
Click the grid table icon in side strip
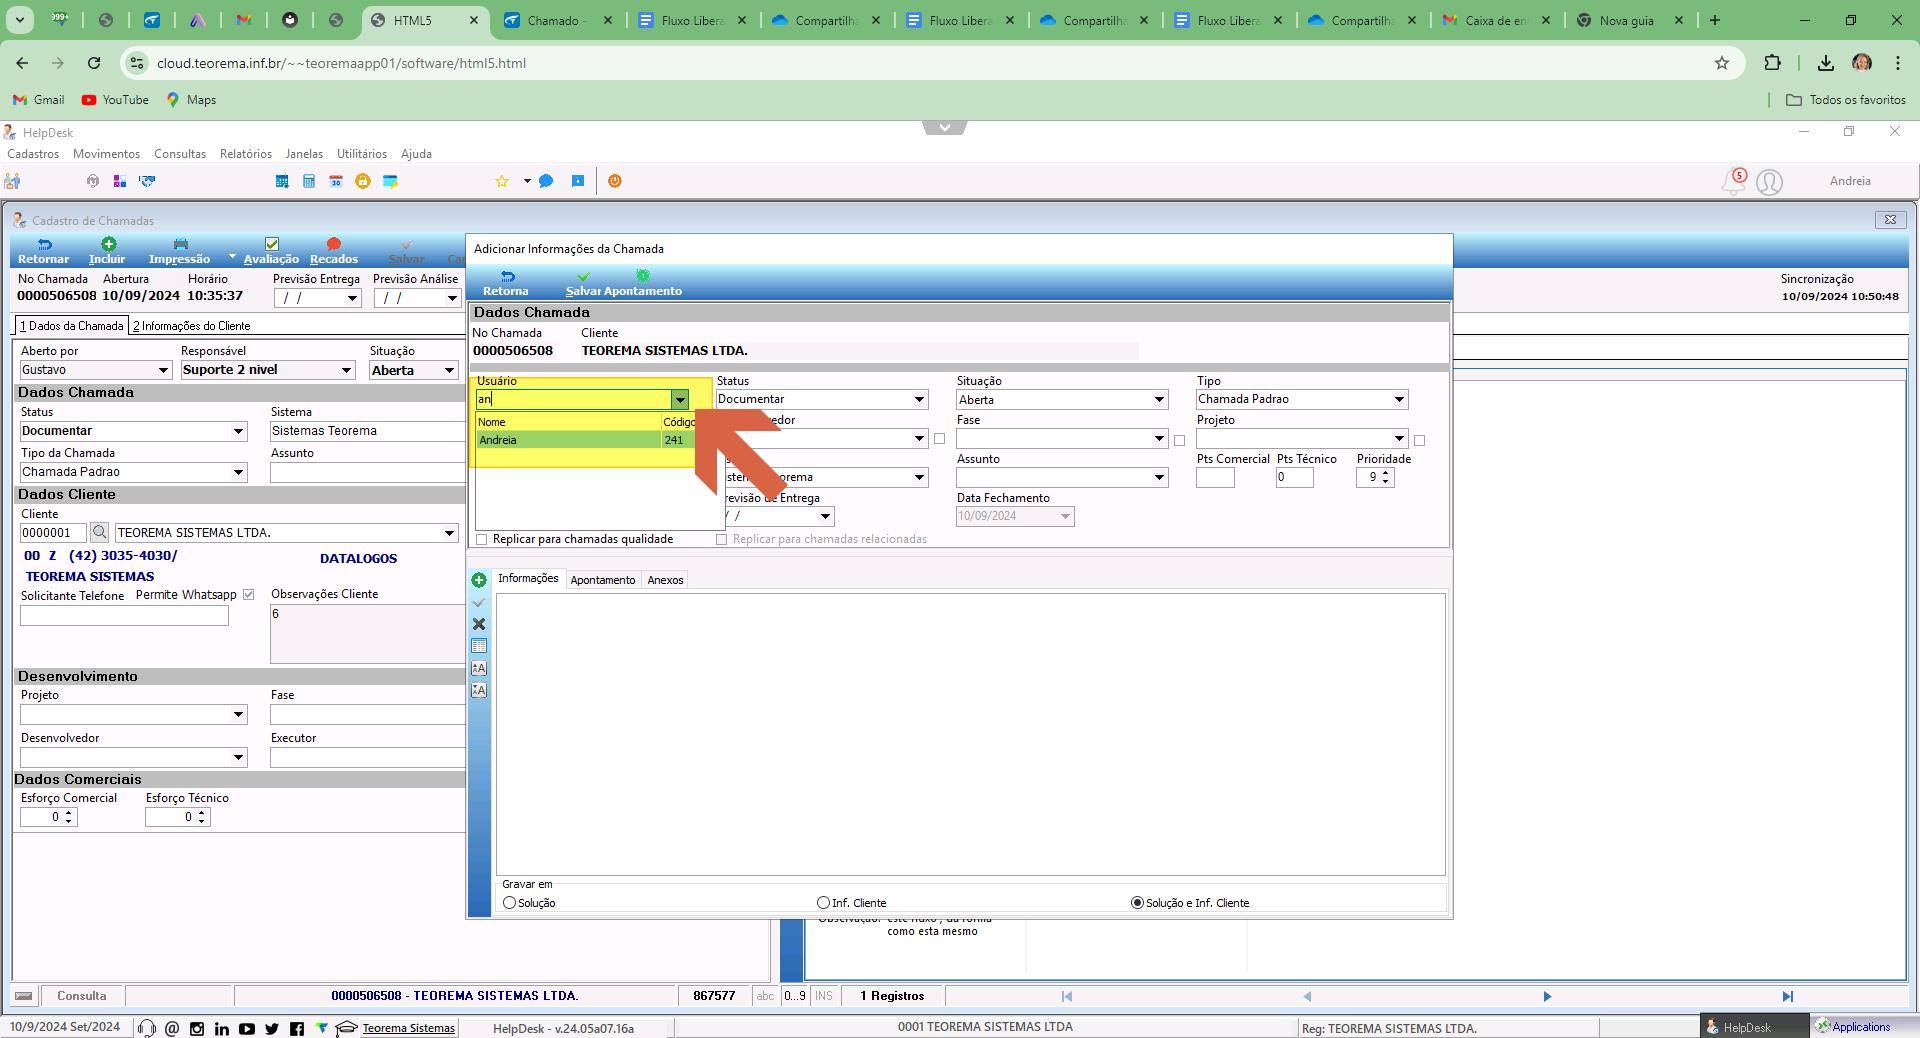[x=479, y=646]
